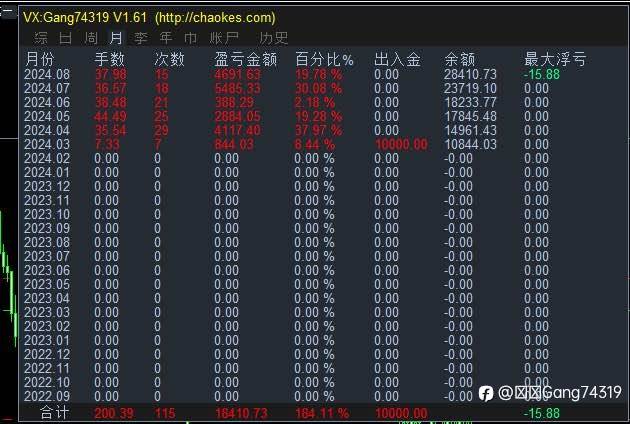630x424 pixels.
Task: Click lots value 44.49 for 2024.05
Action: click(x=110, y=117)
